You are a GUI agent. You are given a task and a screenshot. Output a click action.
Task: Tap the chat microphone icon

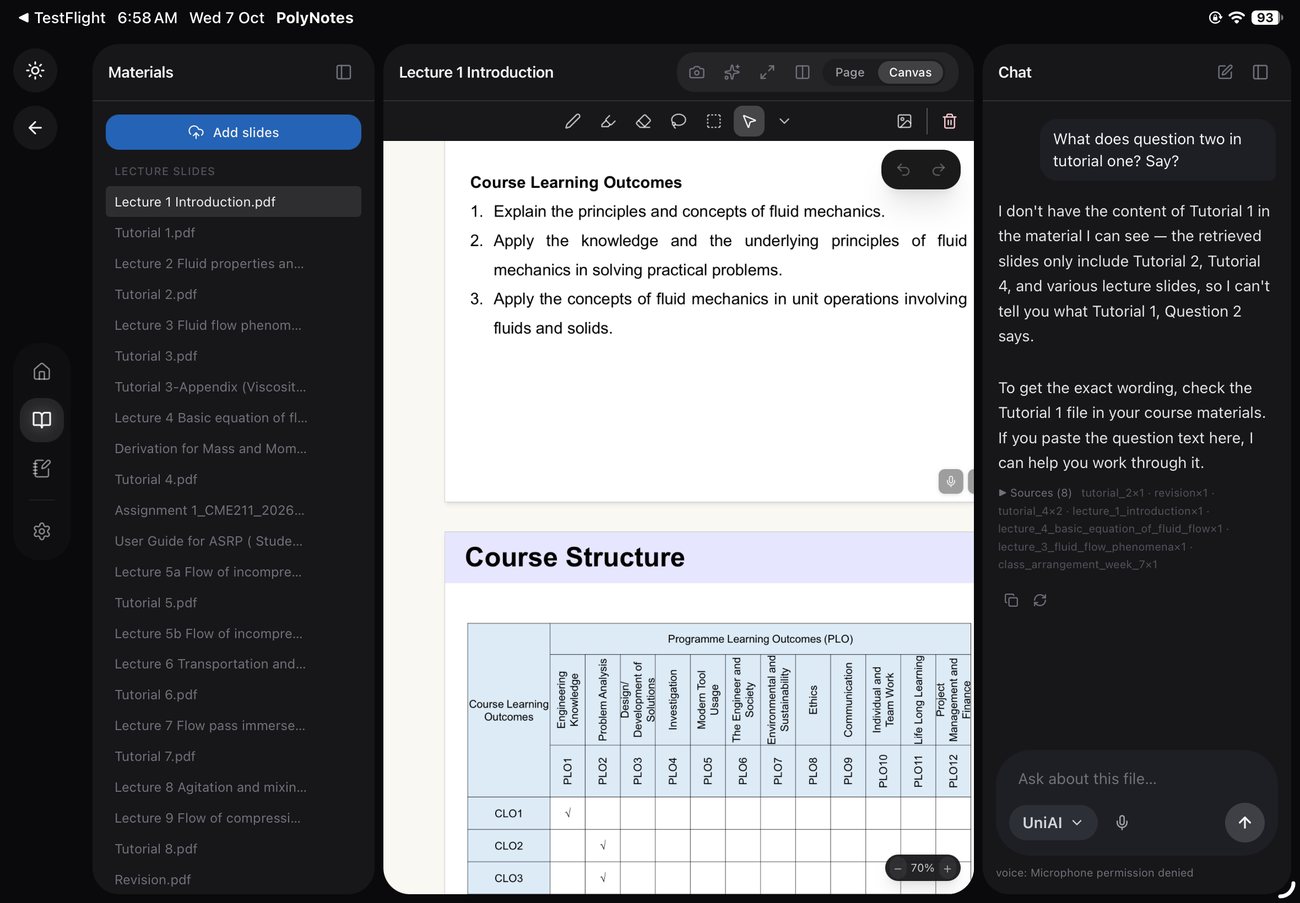pos(1122,822)
